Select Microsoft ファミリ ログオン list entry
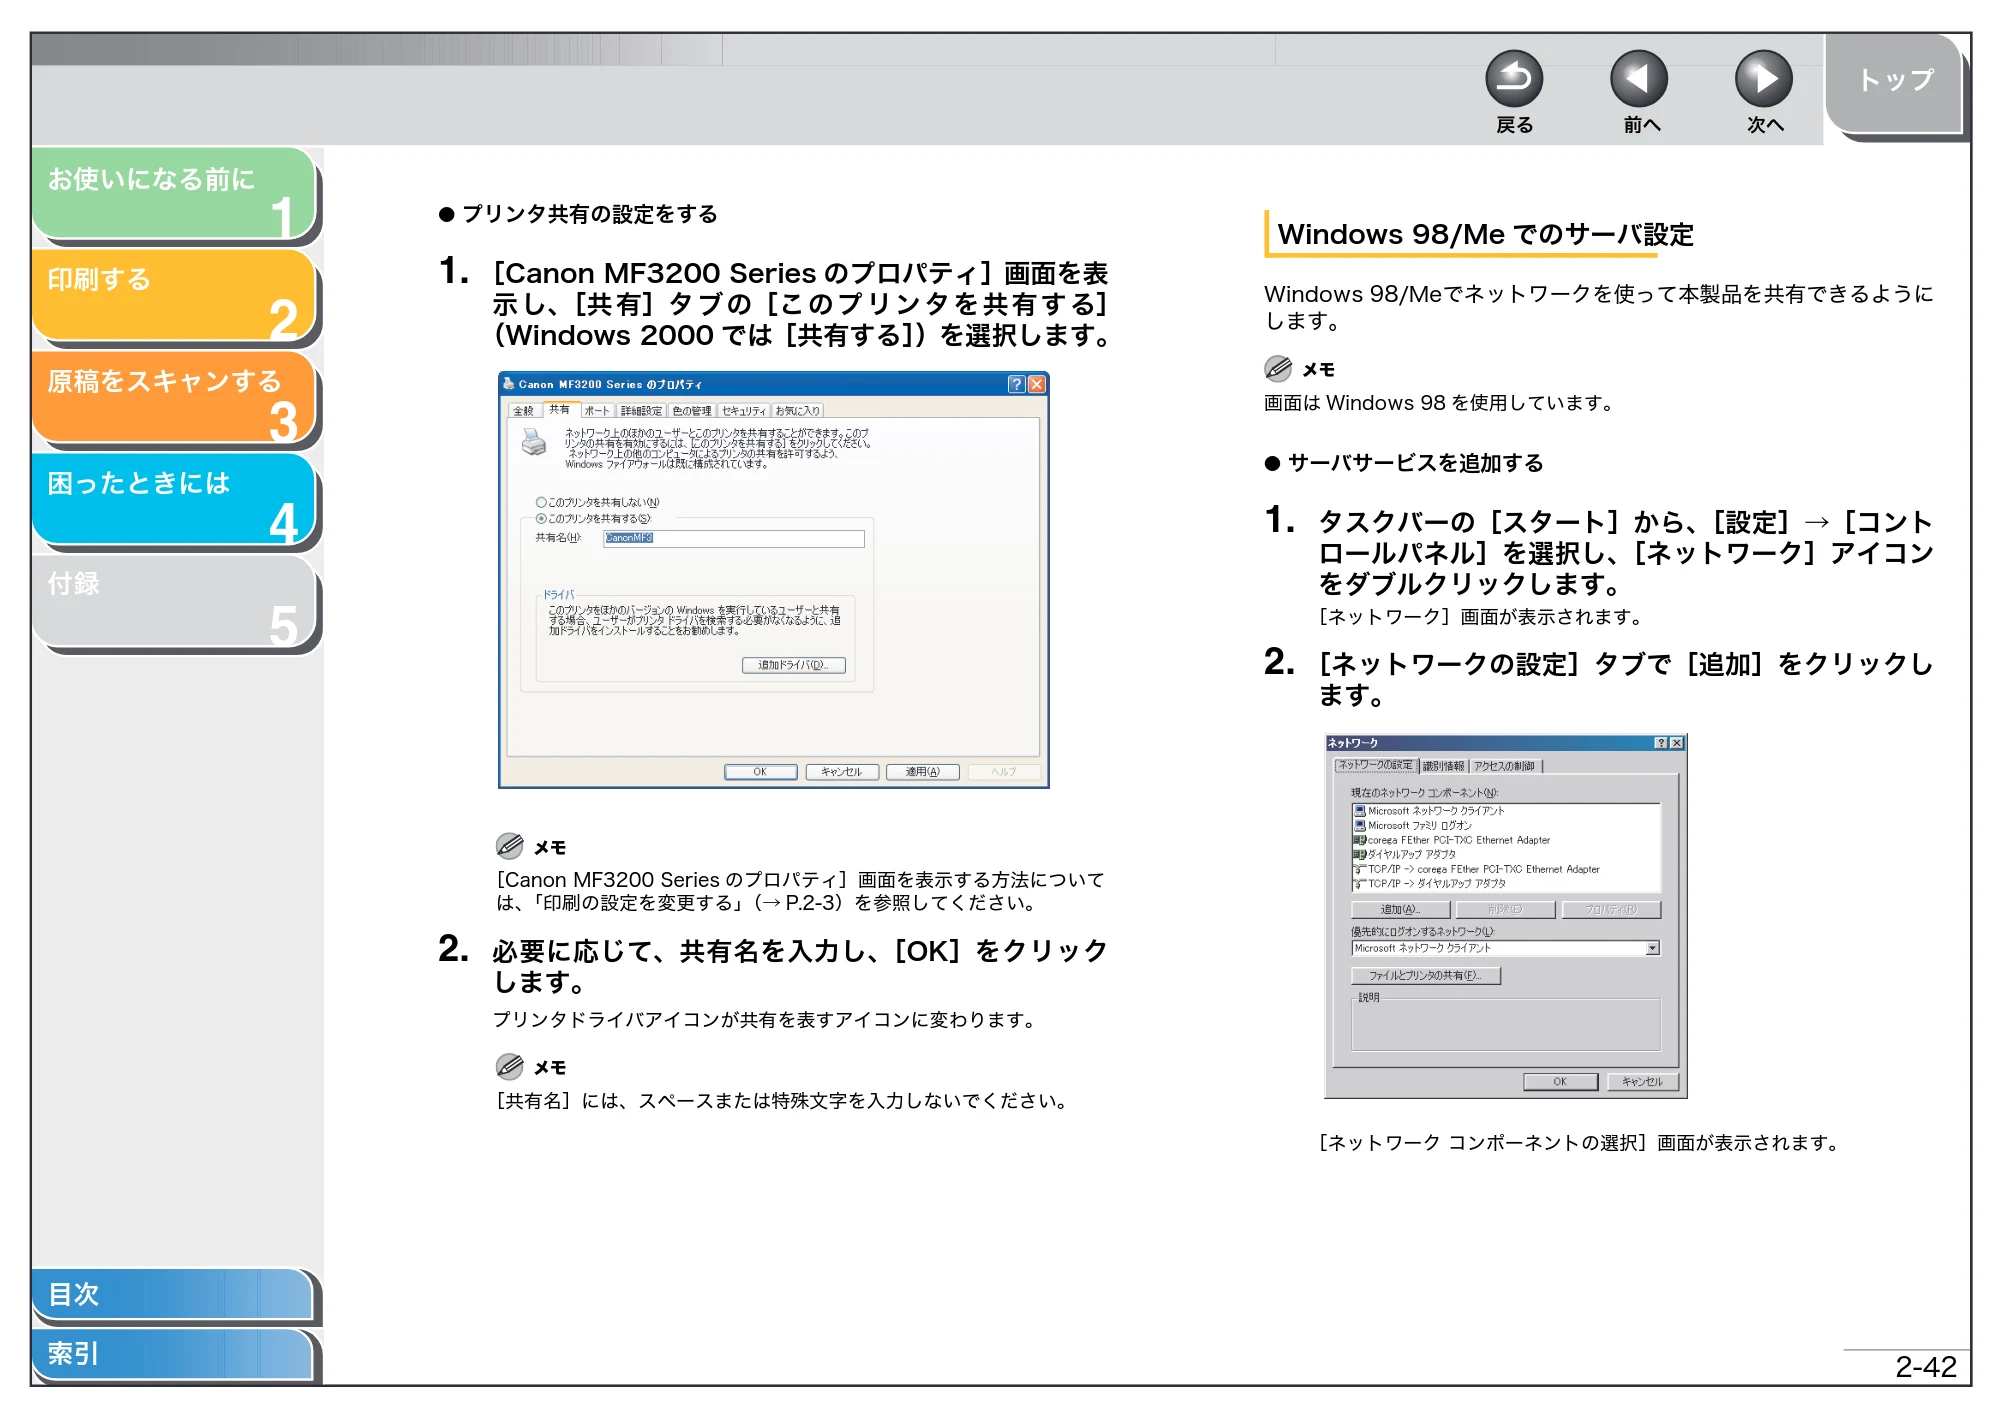 click(x=1413, y=826)
